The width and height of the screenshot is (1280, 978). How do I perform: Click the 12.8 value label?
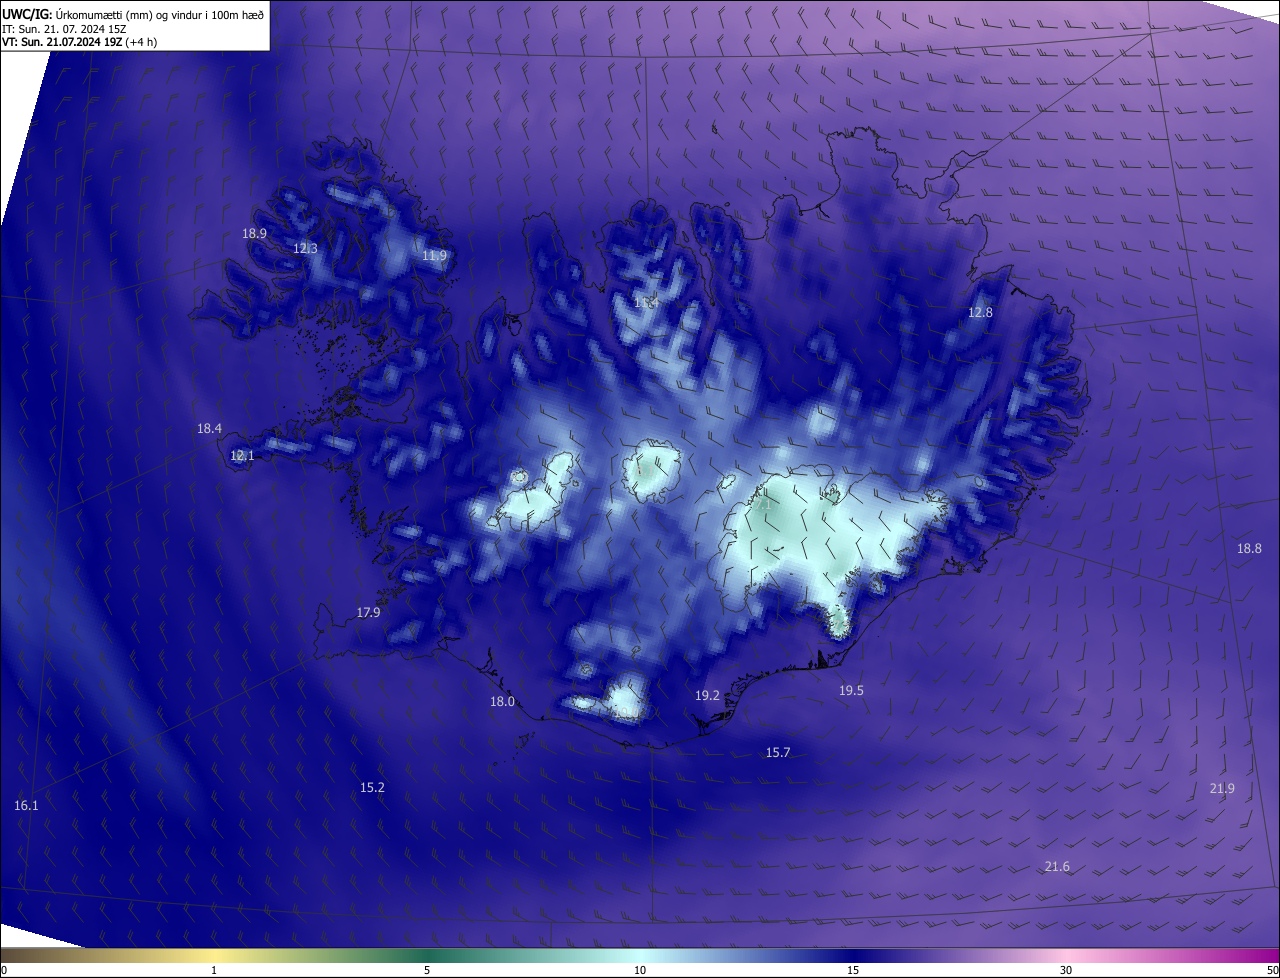point(980,313)
